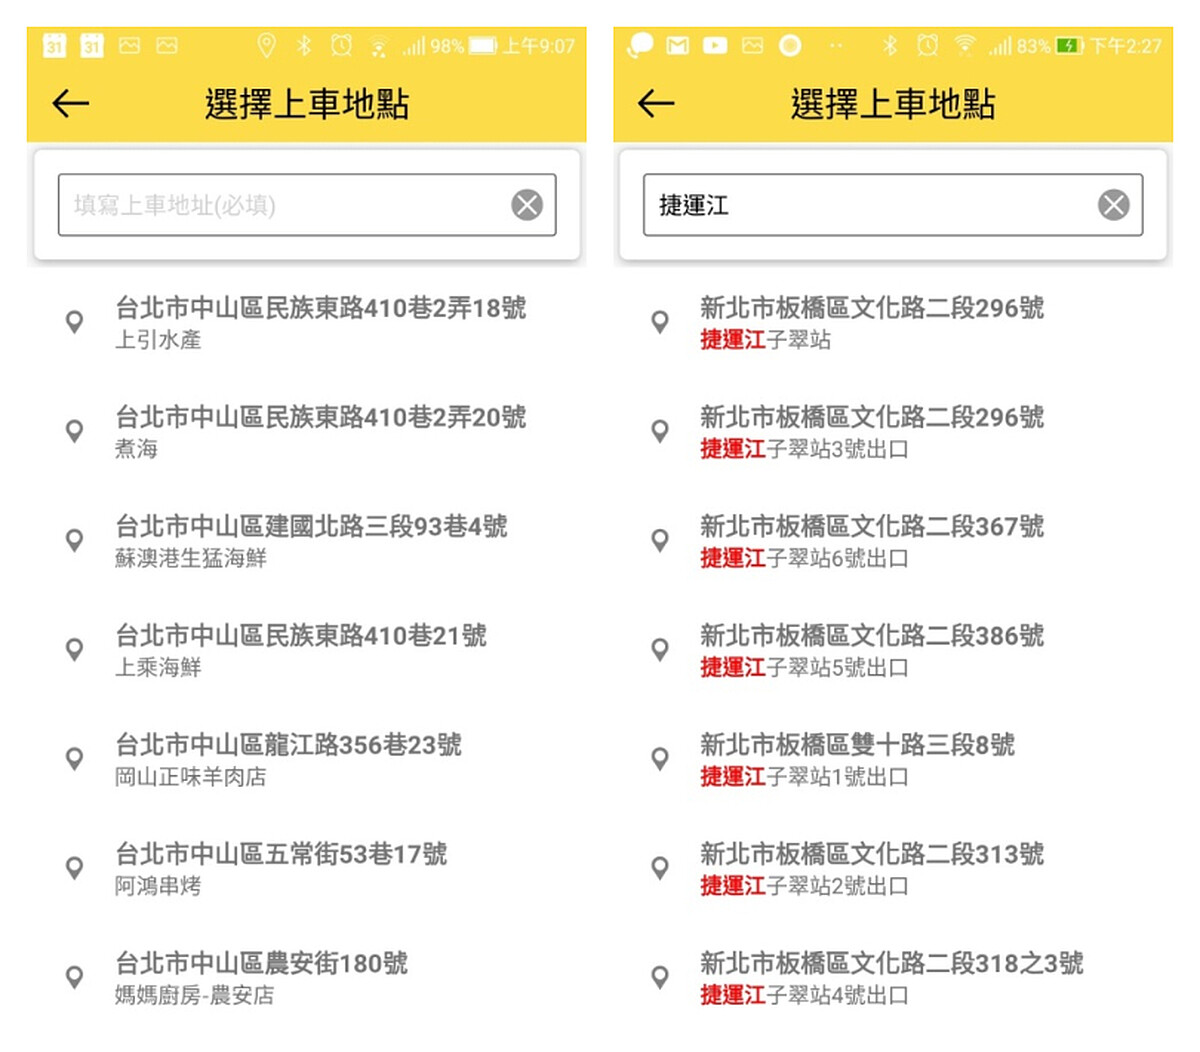Image resolution: width=1200 pixels, height=1052 pixels.
Task: Pick 捷運江子翠站4號出口 result
Action: (x=890, y=977)
